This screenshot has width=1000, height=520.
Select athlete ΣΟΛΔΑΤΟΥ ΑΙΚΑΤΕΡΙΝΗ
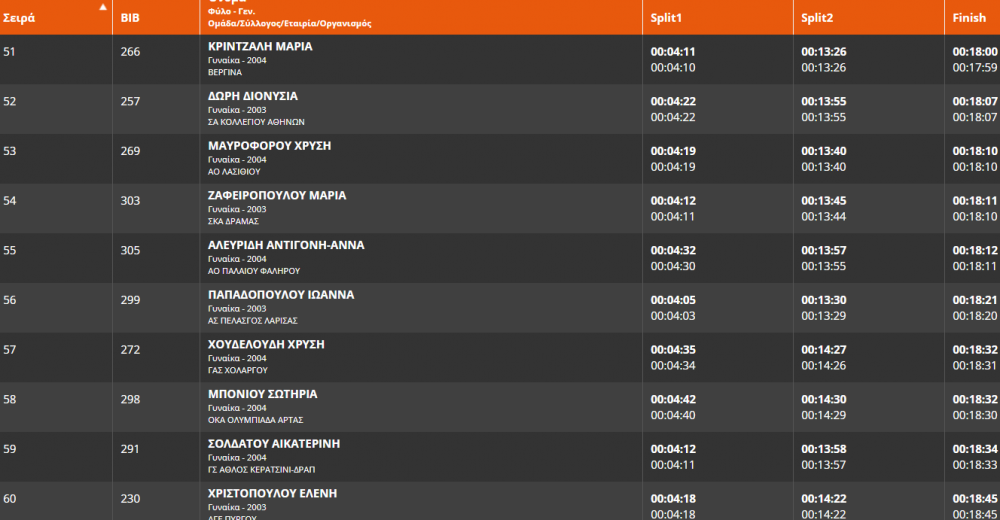click(274, 445)
